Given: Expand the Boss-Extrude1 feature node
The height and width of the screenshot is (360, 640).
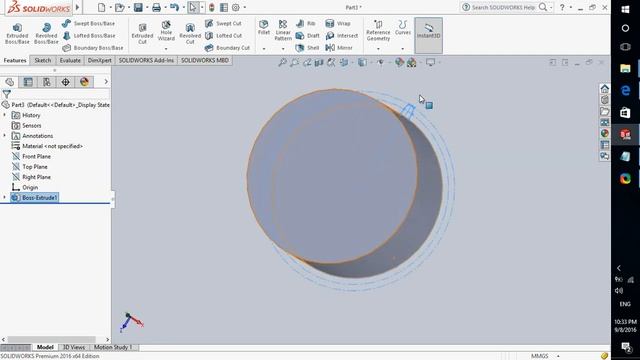Looking at the screenshot, I should [5, 198].
